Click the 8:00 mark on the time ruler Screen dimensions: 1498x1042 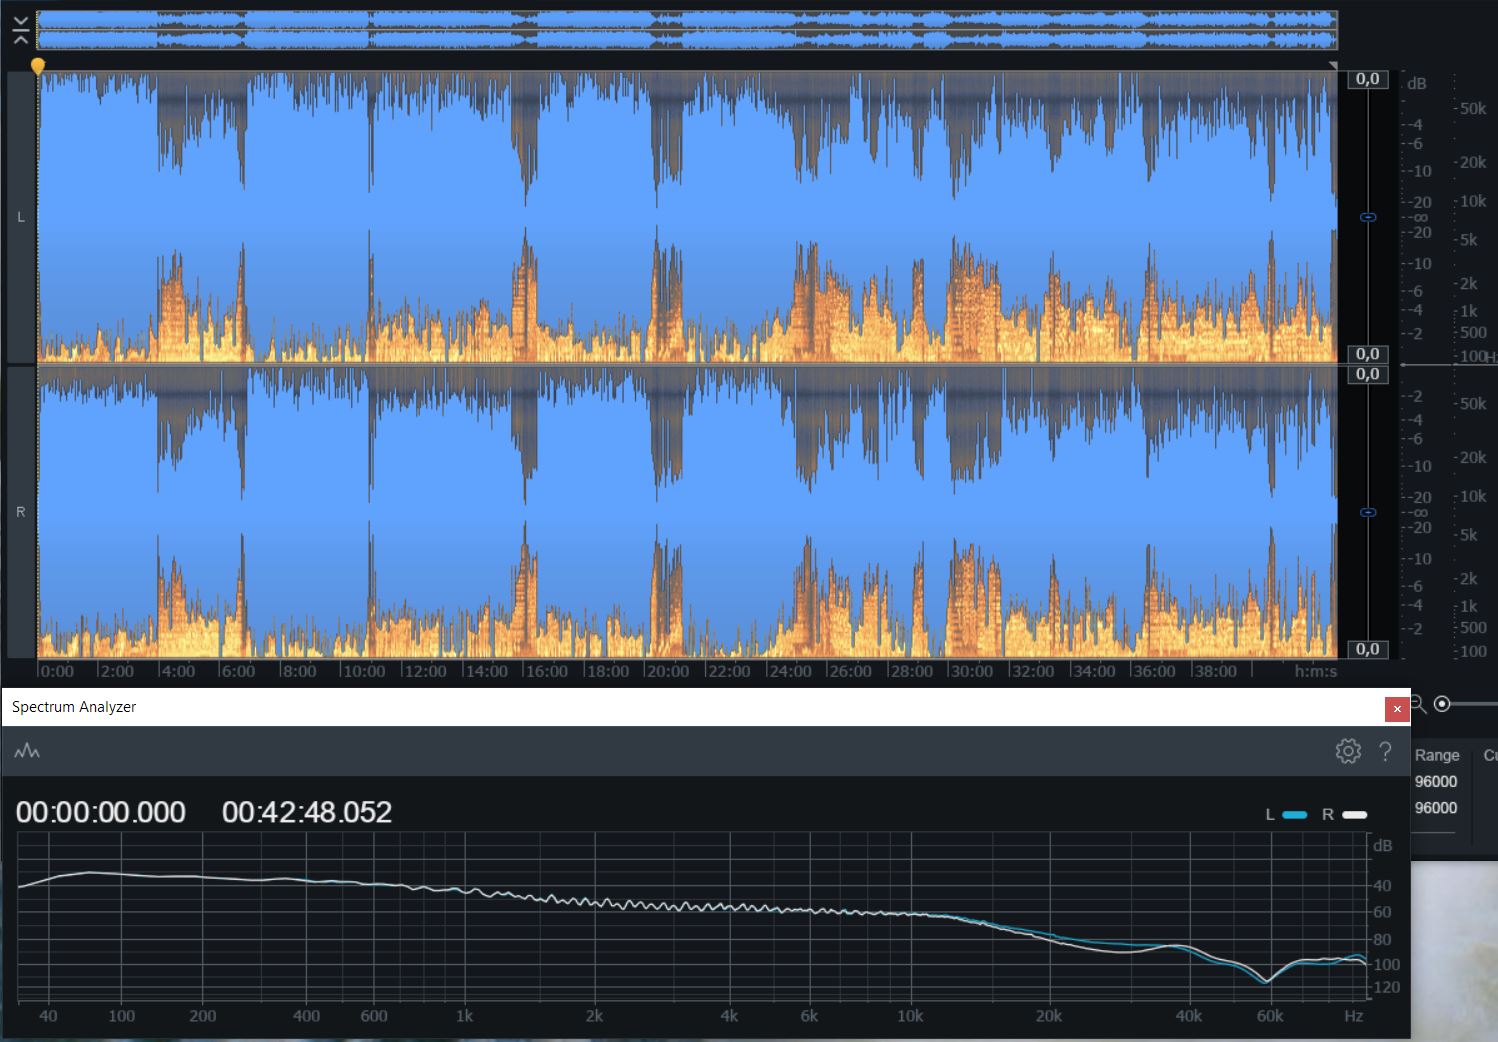(299, 671)
